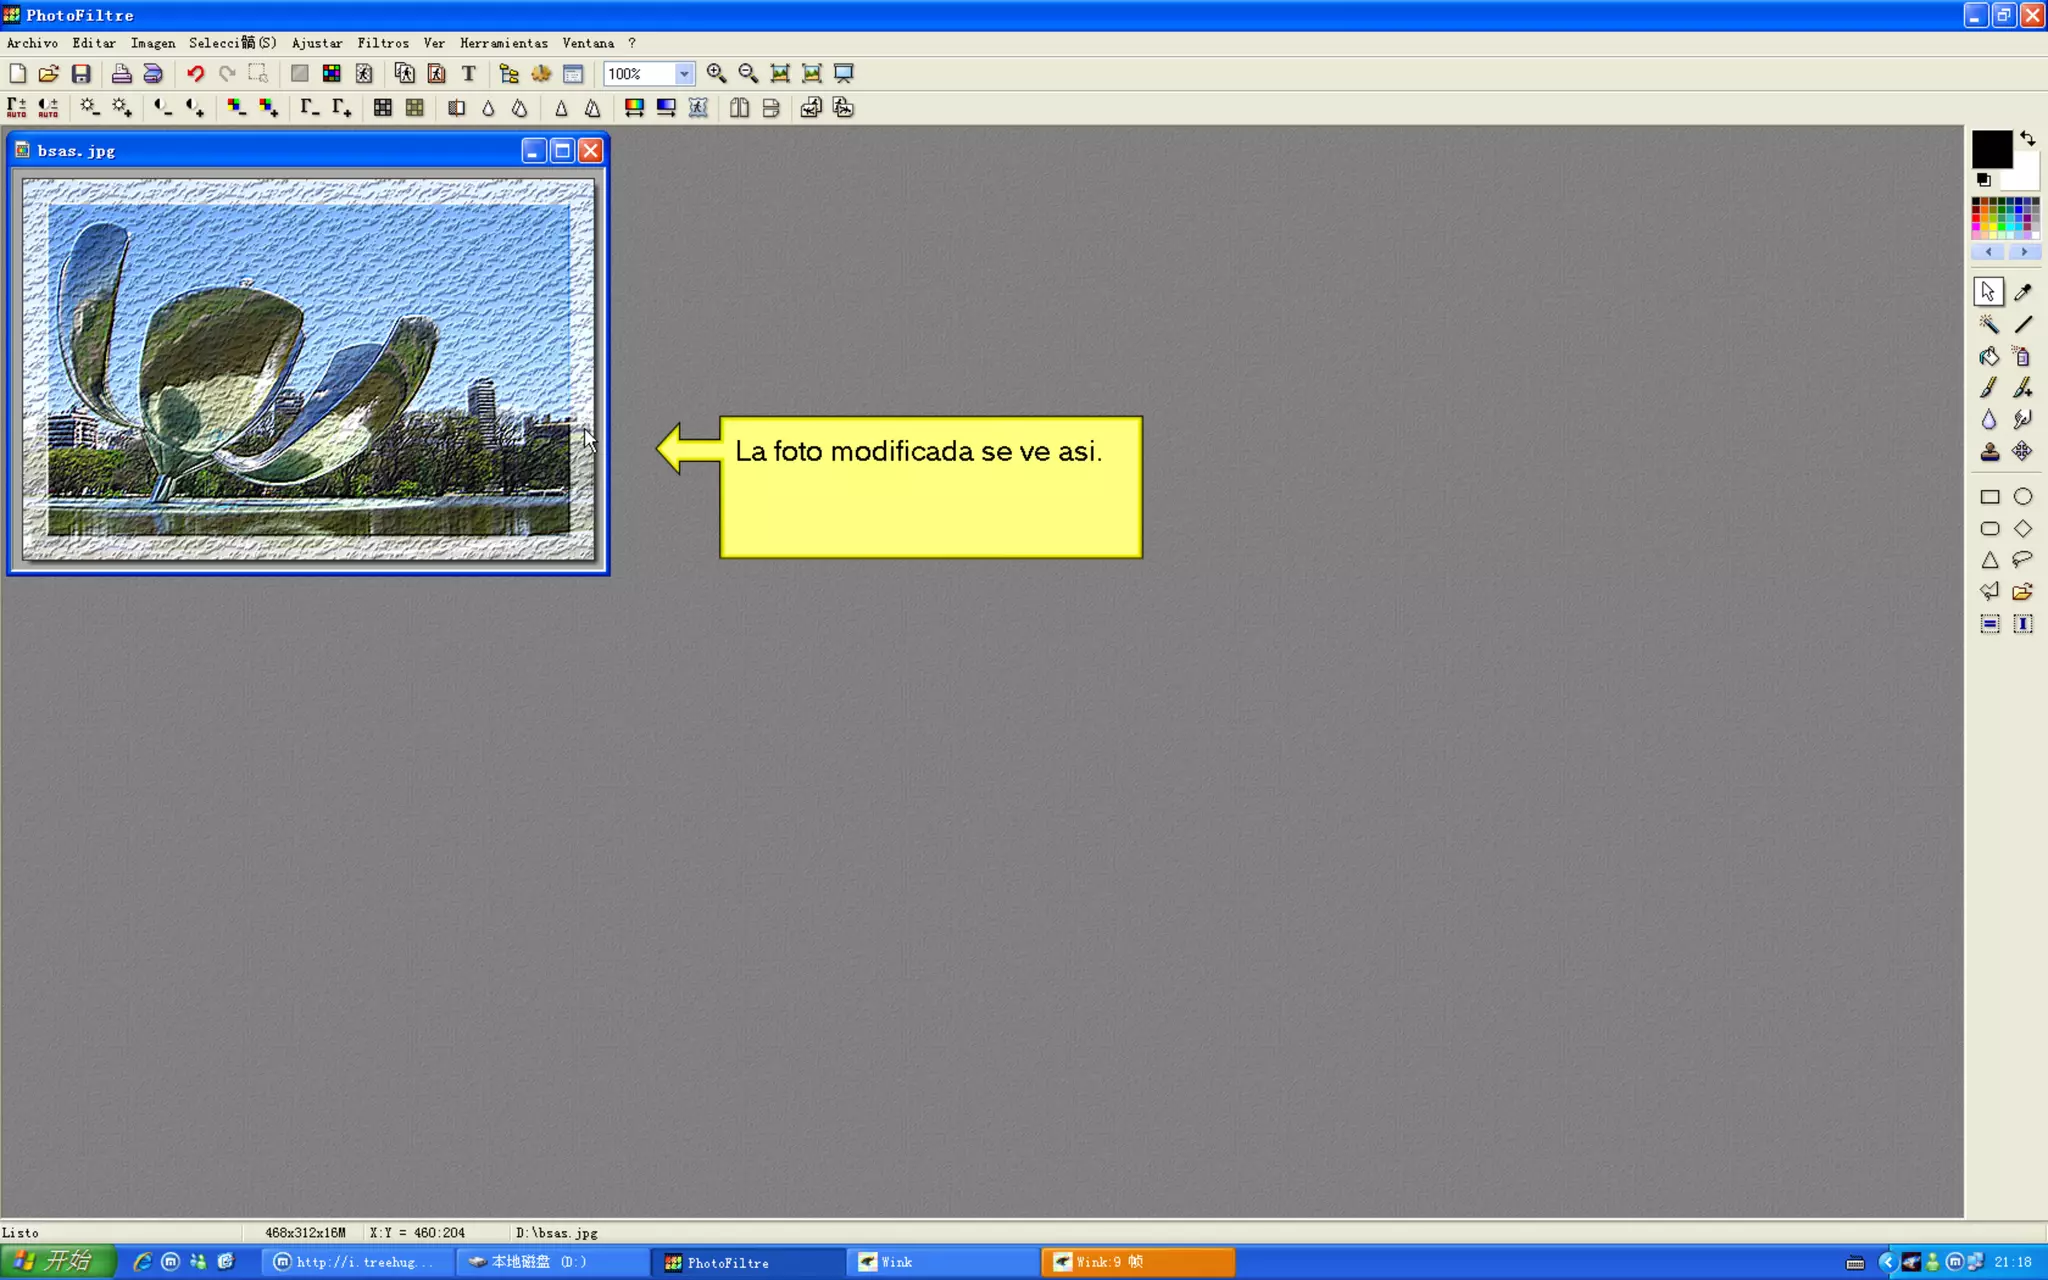Show previous palette with left arrow

(1989, 252)
